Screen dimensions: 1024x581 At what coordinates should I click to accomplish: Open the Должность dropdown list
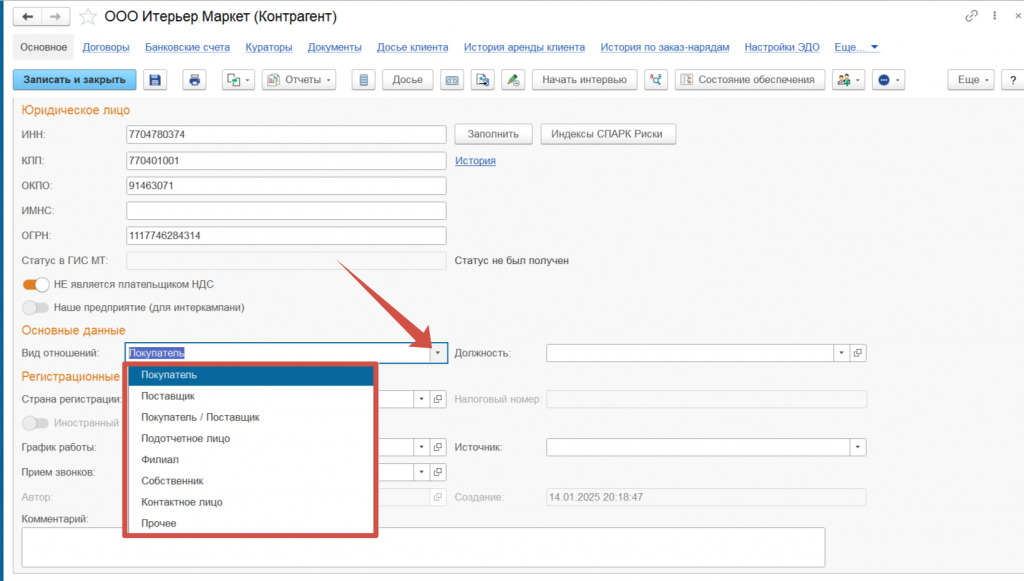(842, 353)
